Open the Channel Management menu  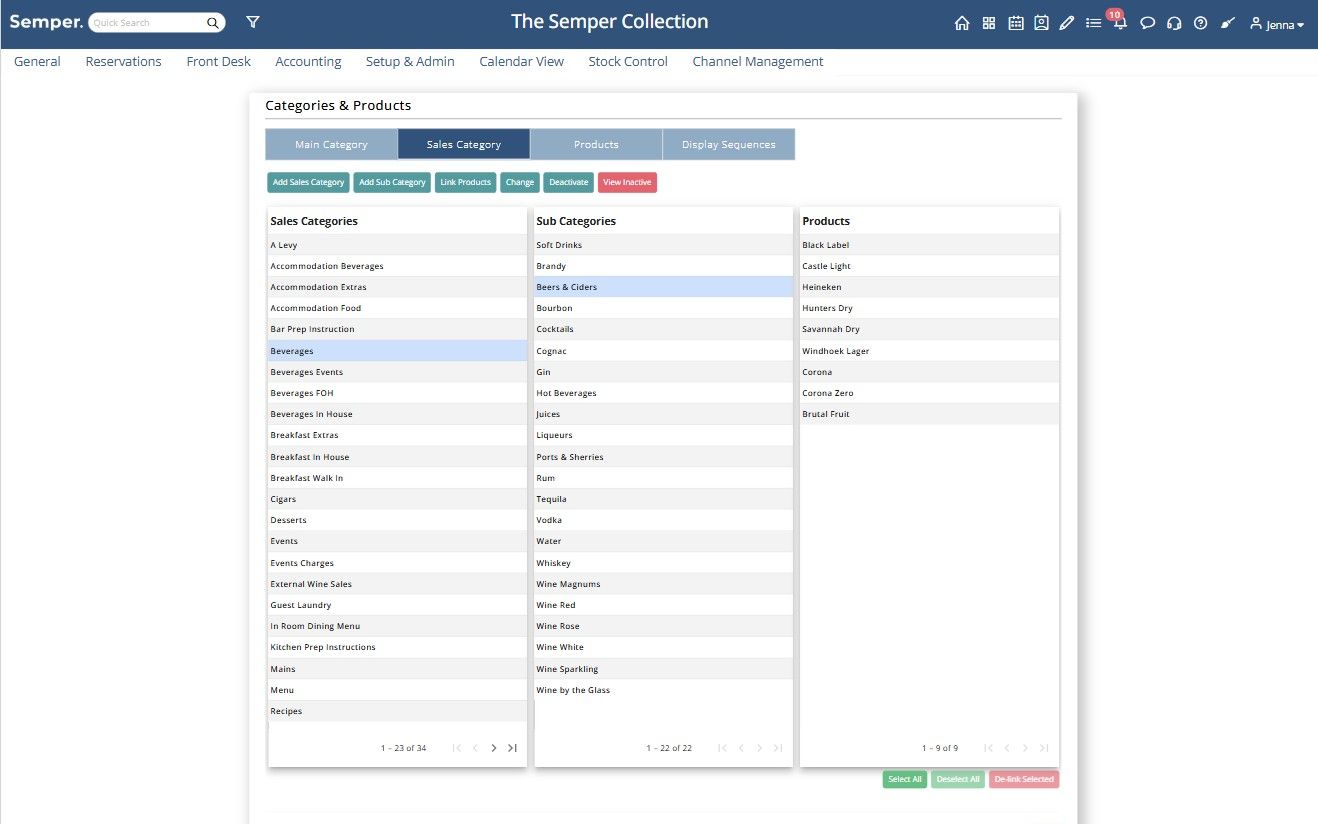click(x=758, y=62)
